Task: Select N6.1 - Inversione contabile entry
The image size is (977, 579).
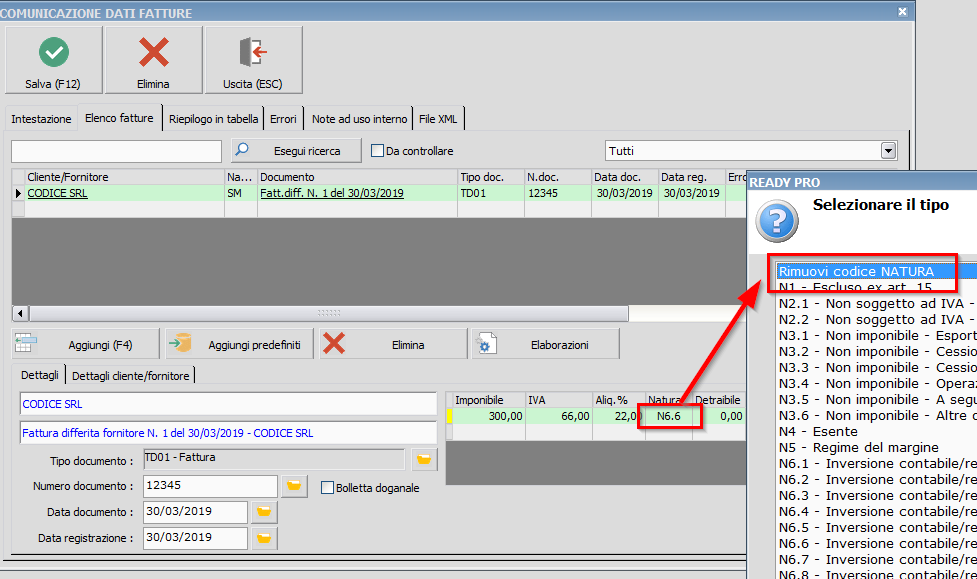Action: [x=877, y=464]
